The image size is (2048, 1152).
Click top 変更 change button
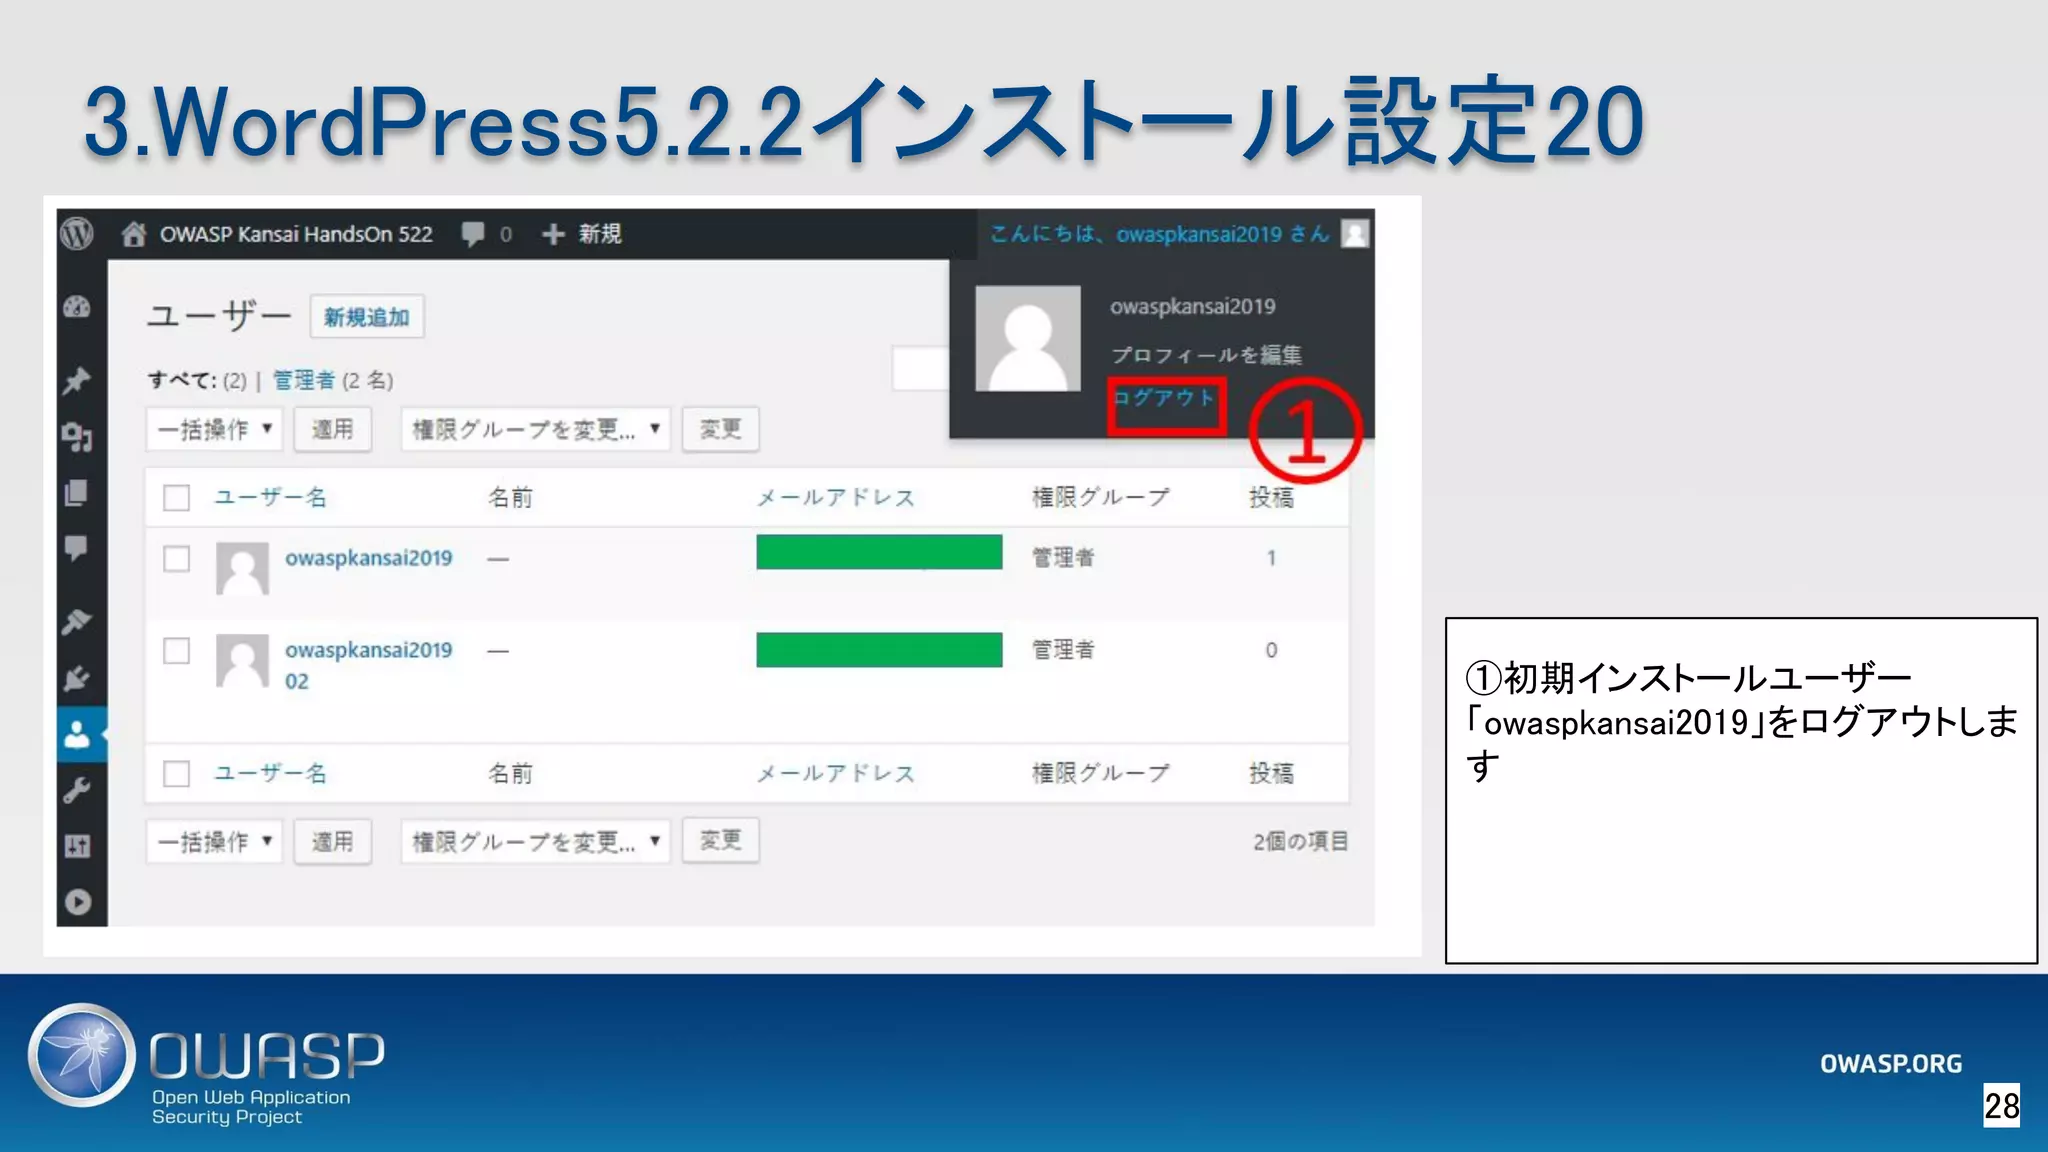tap(720, 429)
